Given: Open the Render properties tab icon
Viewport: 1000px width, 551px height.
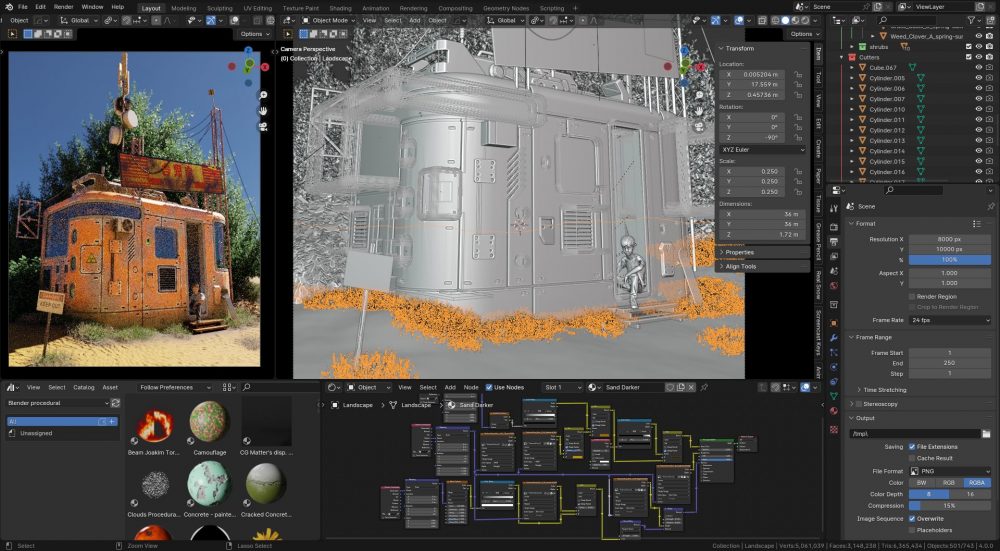Looking at the screenshot, I should (x=834, y=227).
